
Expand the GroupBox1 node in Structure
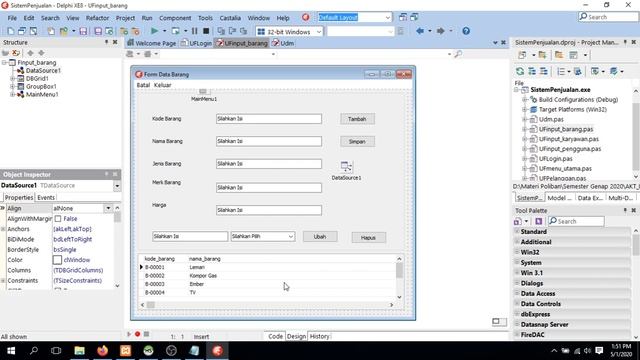click(x=12, y=86)
